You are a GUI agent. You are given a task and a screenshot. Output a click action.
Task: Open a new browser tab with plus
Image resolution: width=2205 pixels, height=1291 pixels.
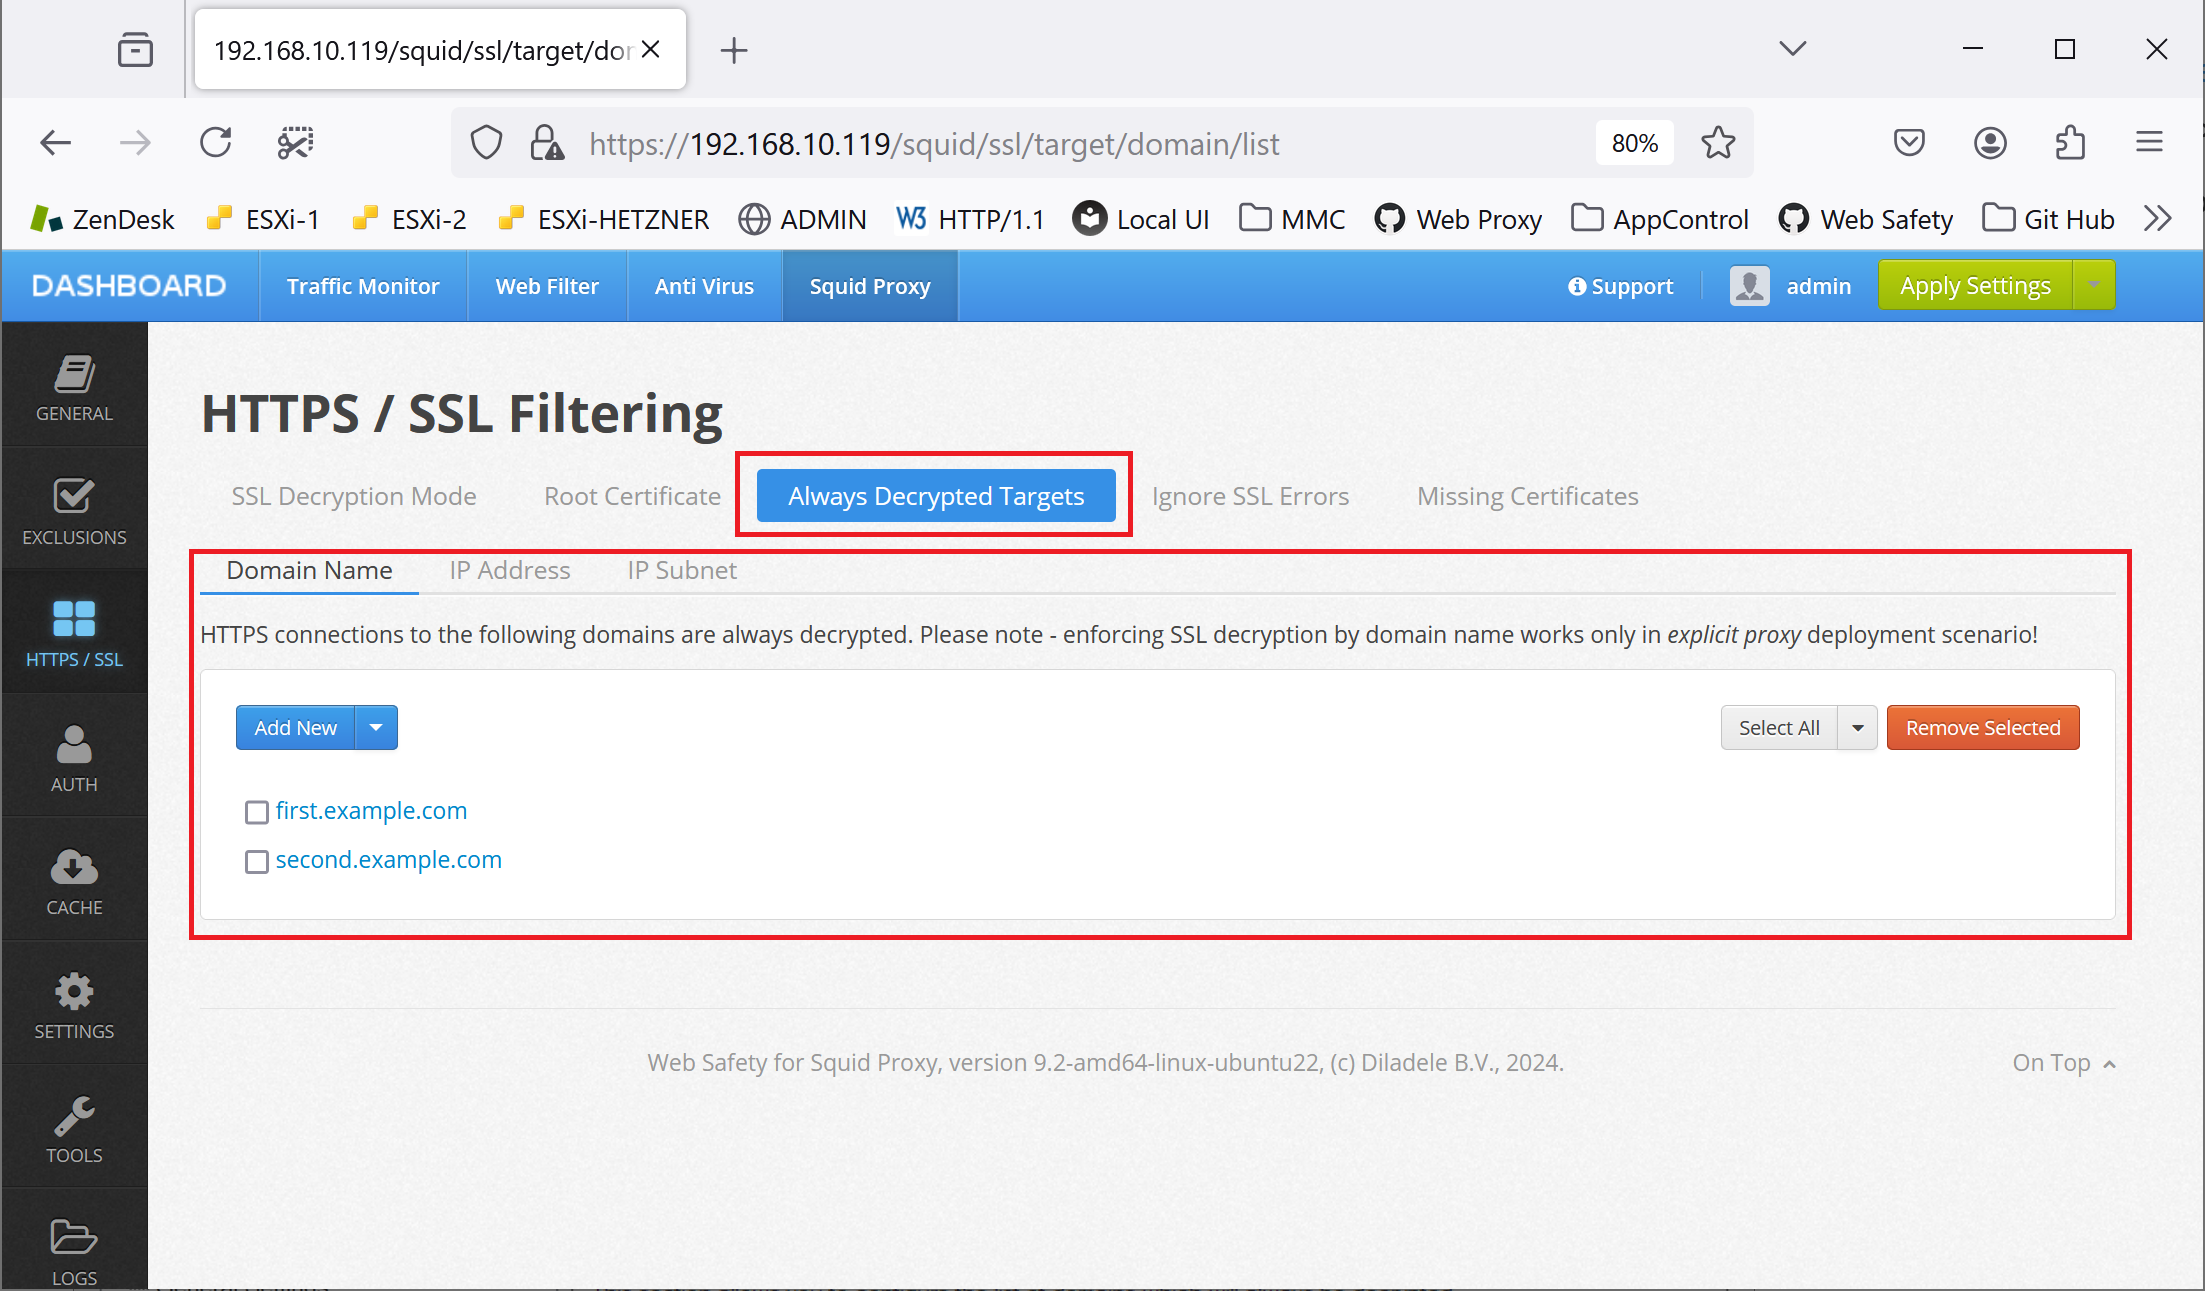click(734, 50)
